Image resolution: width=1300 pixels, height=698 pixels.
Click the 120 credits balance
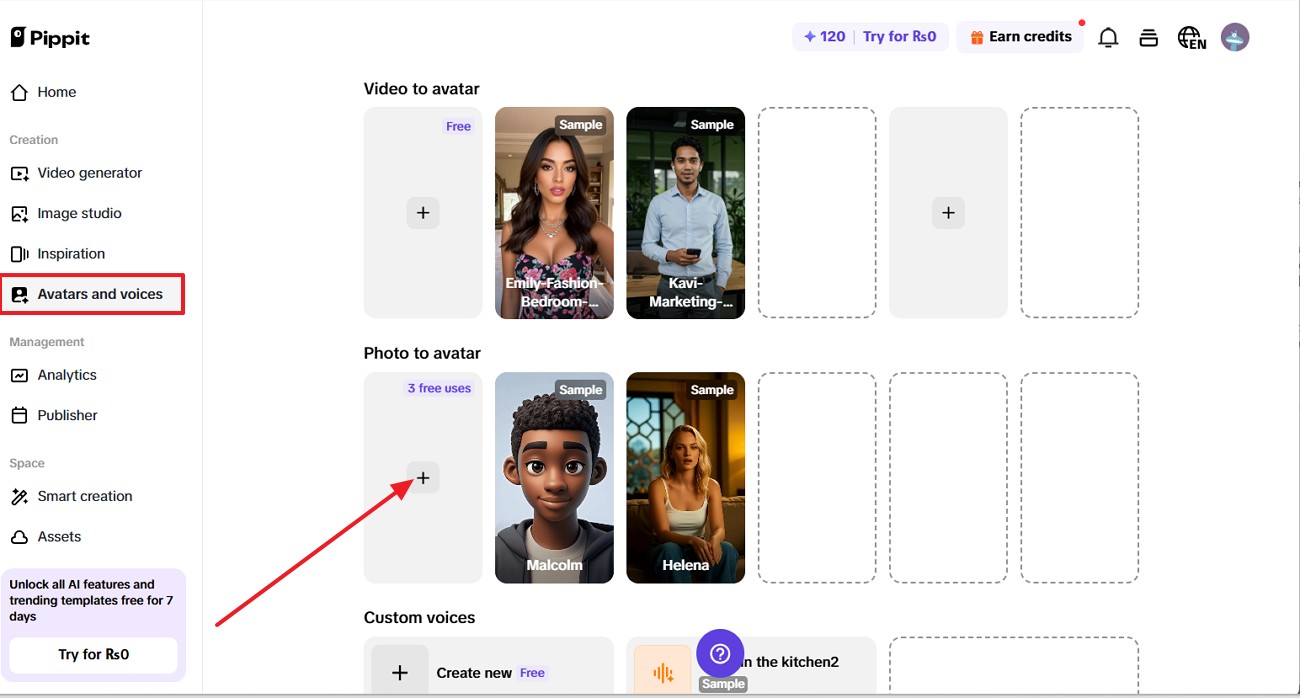(825, 37)
